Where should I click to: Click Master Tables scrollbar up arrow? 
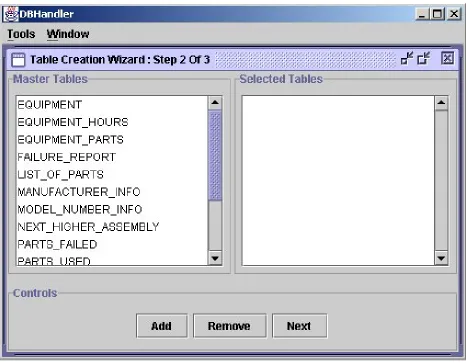215,103
